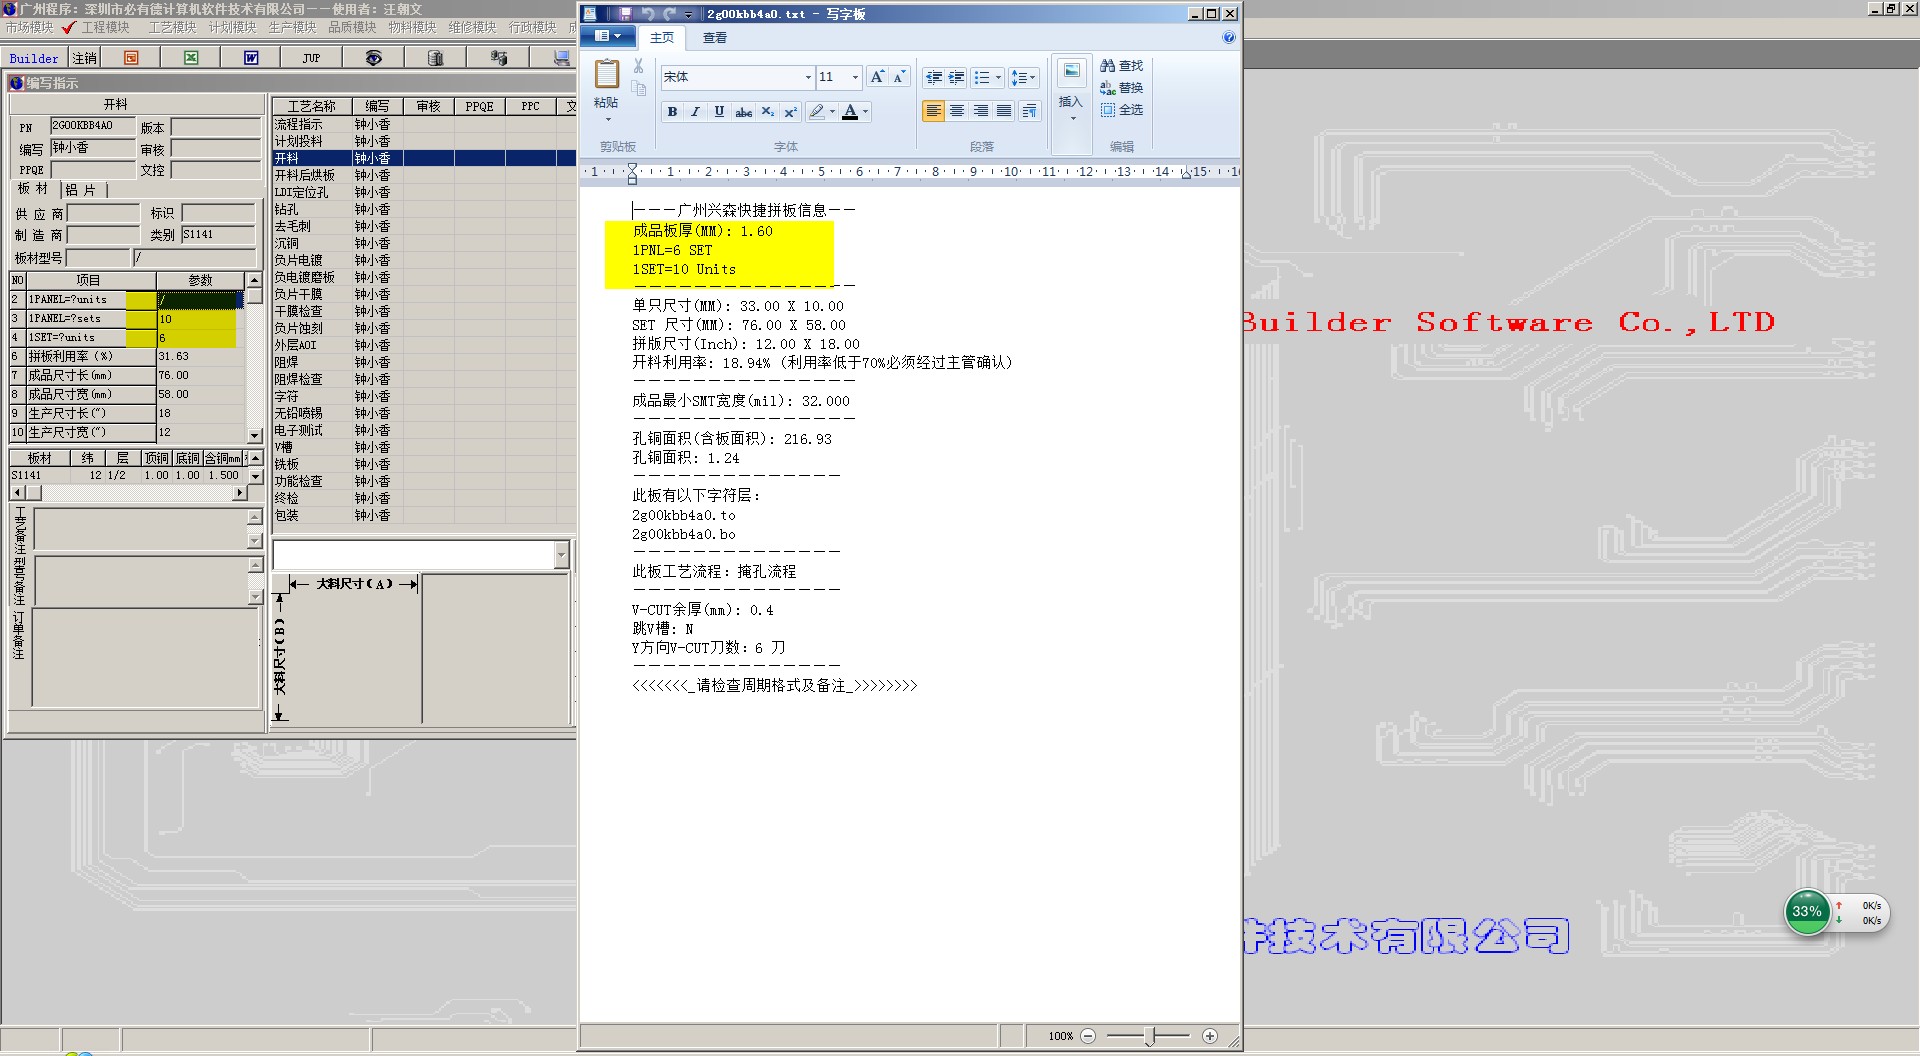The height and width of the screenshot is (1056, 1920).
Task: Open the font color dropdown arrow
Action: [x=866, y=112]
